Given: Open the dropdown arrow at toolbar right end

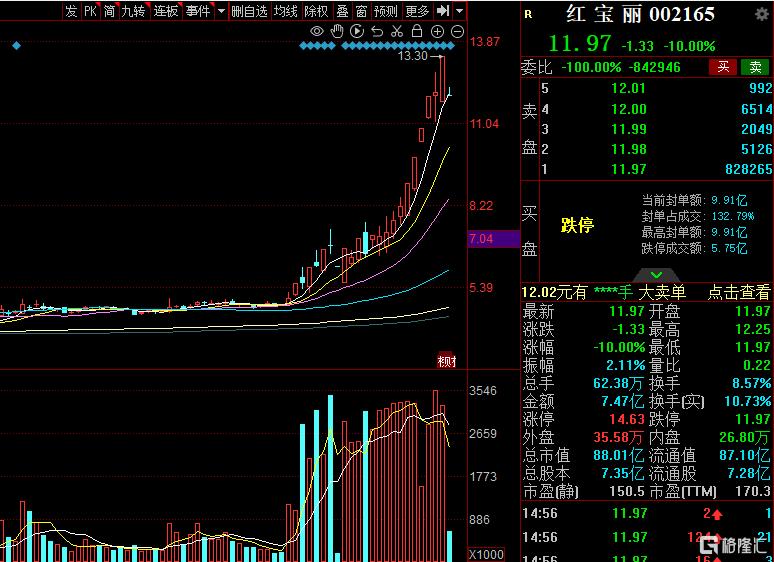Looking at the screenshot, I should tap(460, 11).
